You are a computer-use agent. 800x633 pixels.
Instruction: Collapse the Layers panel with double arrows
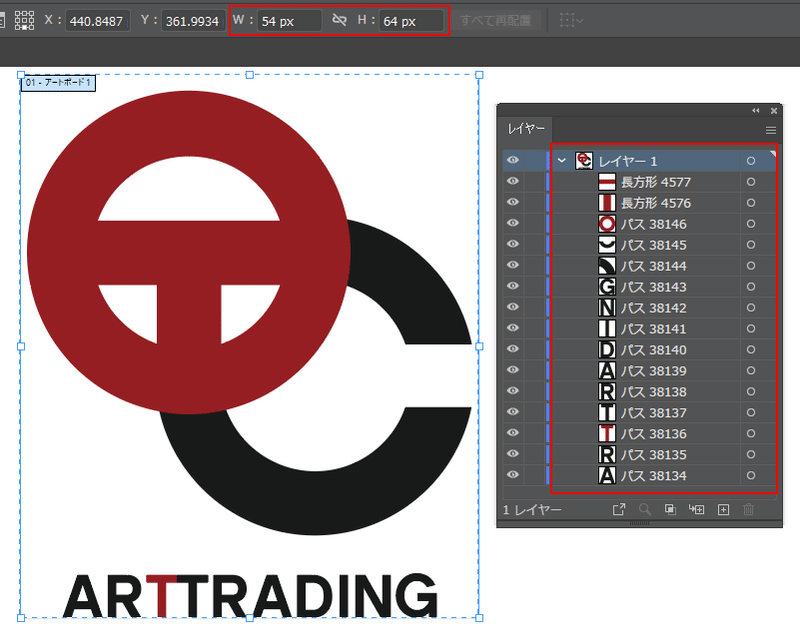click(756, 111)
